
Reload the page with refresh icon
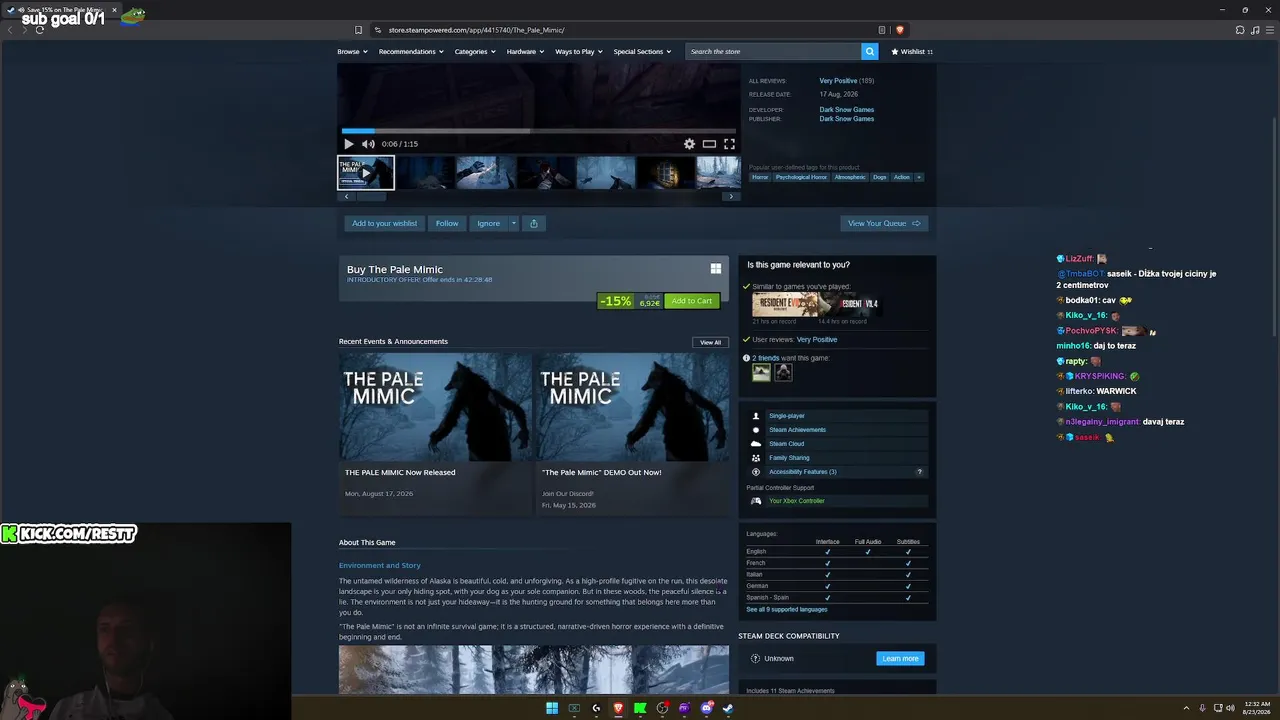click(x=40, y=30)
